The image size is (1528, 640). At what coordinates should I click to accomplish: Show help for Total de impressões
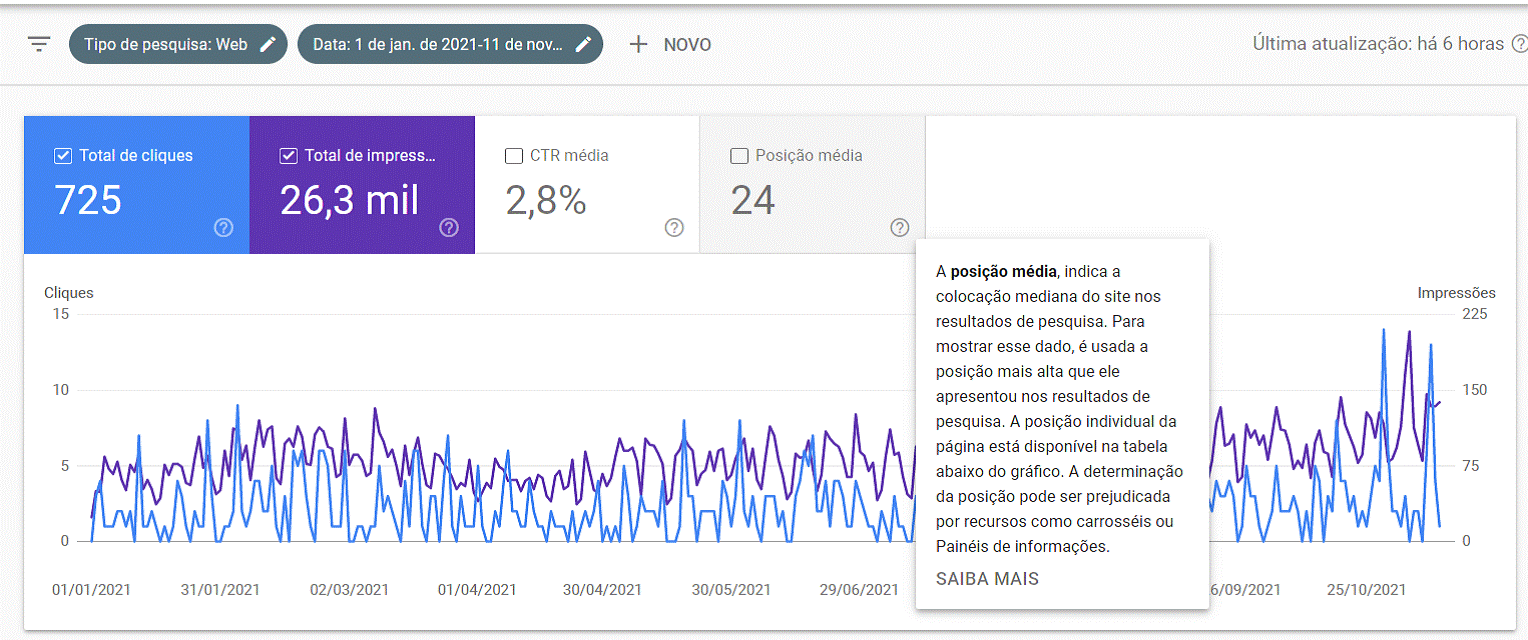coord(449,228)
